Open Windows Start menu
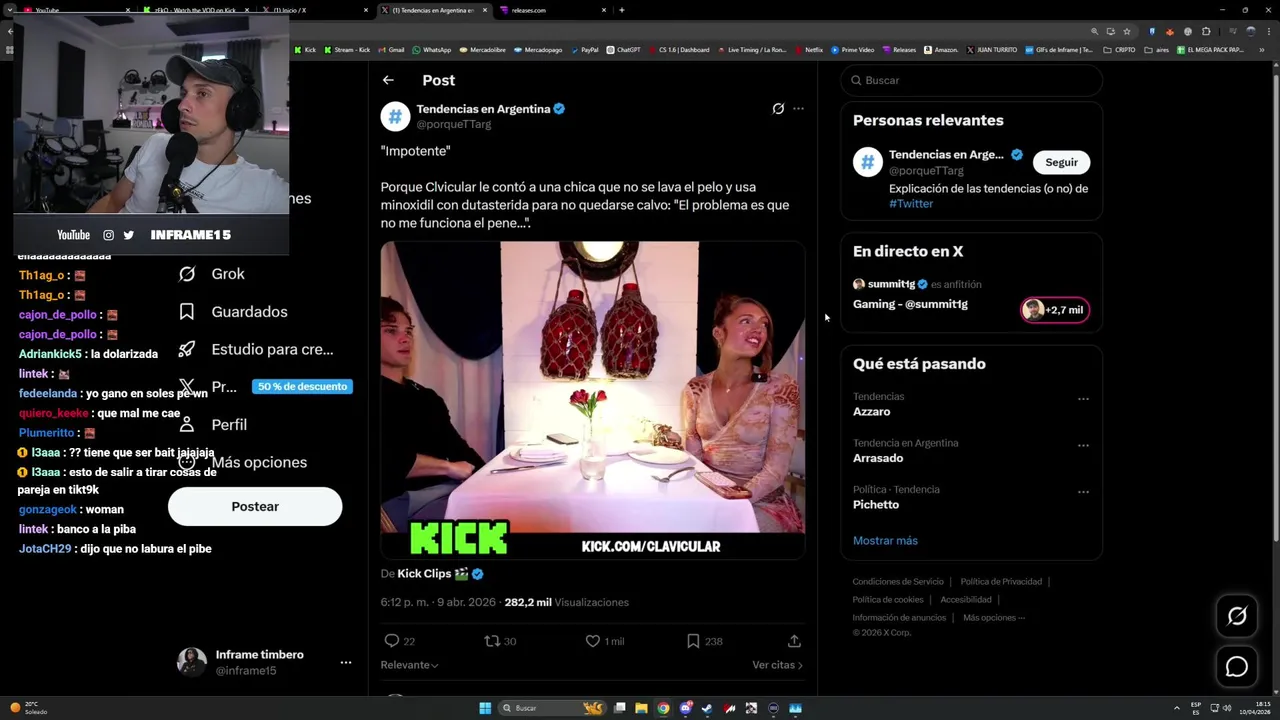Image resolution: width=1280 pixels, height=720 pixels. (x=485, y=708)
